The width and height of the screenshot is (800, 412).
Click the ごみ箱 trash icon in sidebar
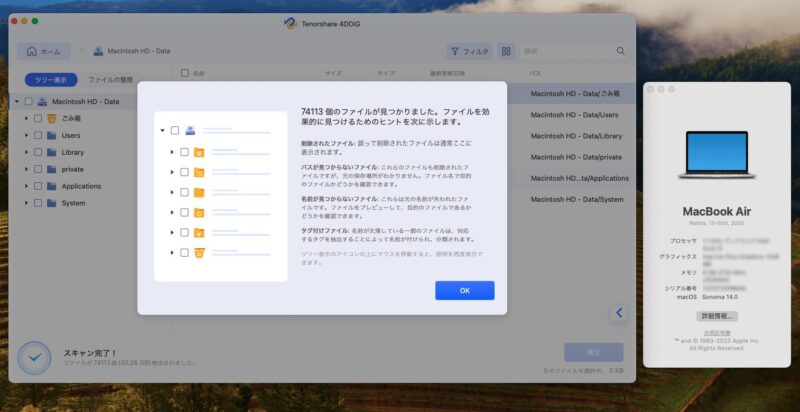(52, 118)
